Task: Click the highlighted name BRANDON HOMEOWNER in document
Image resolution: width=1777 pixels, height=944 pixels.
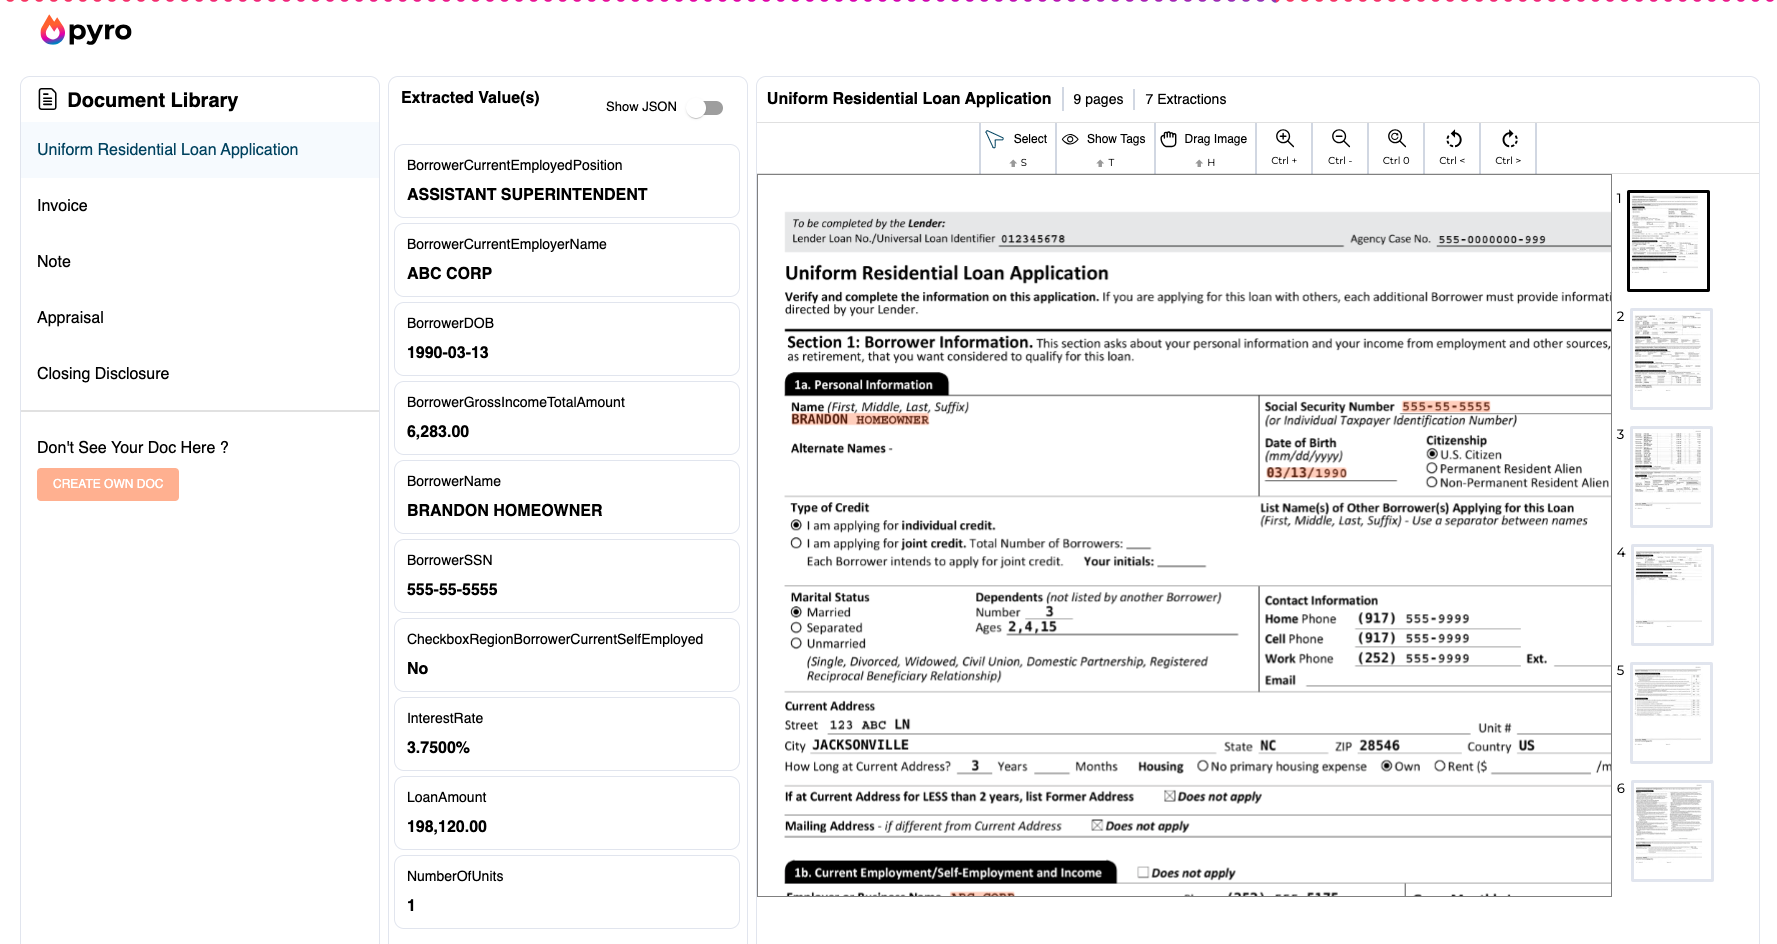Action: 860,420
